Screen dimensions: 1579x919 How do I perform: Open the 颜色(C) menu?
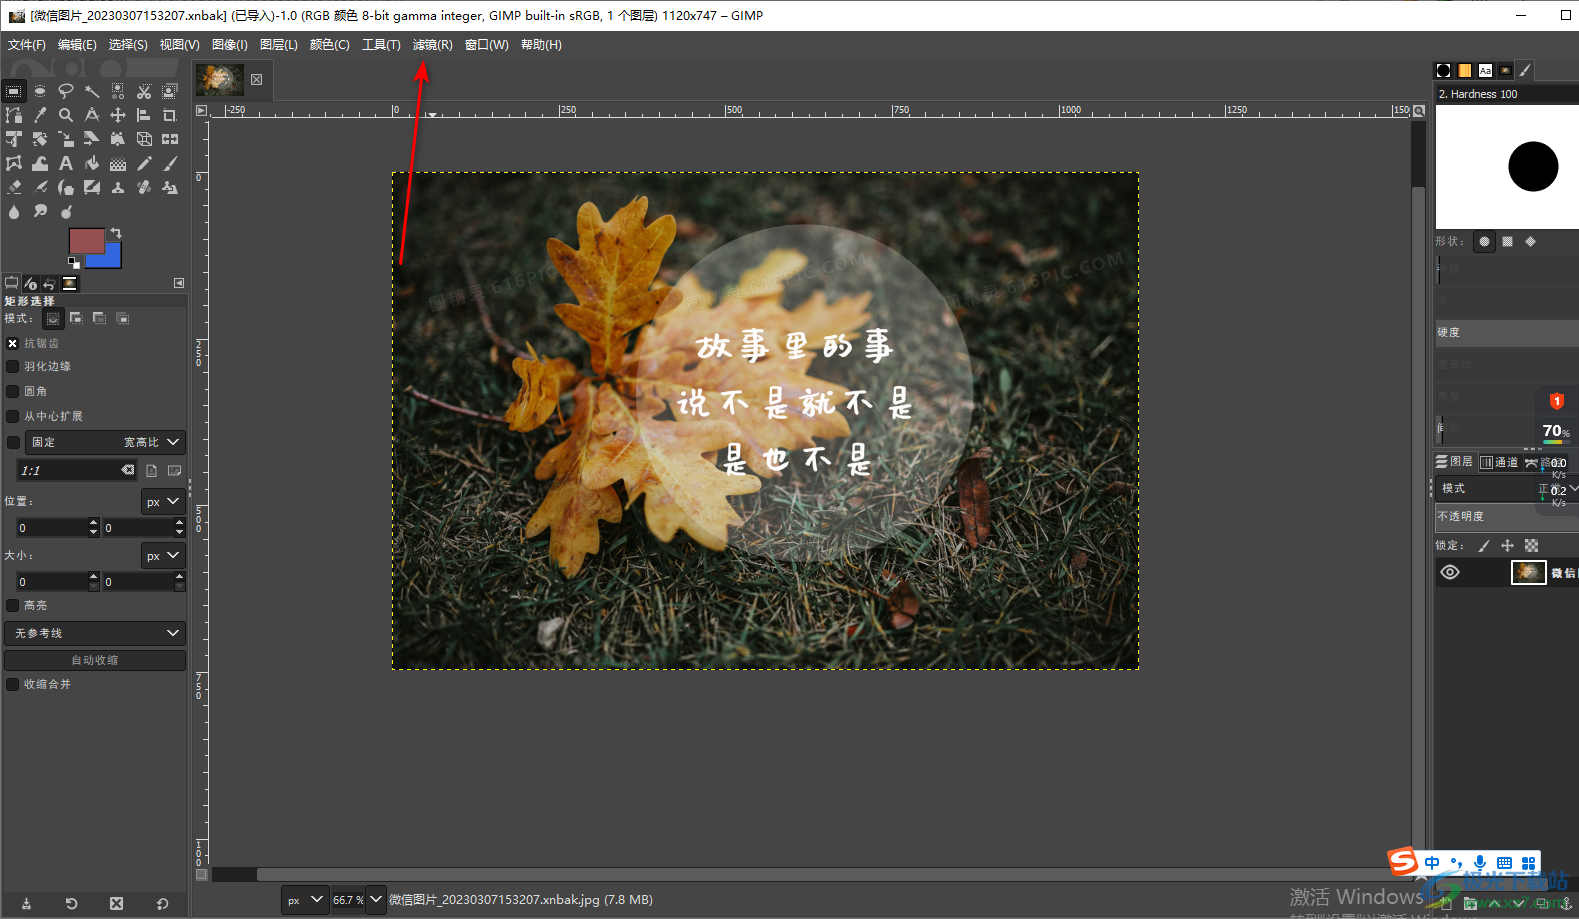click(330, 45)
